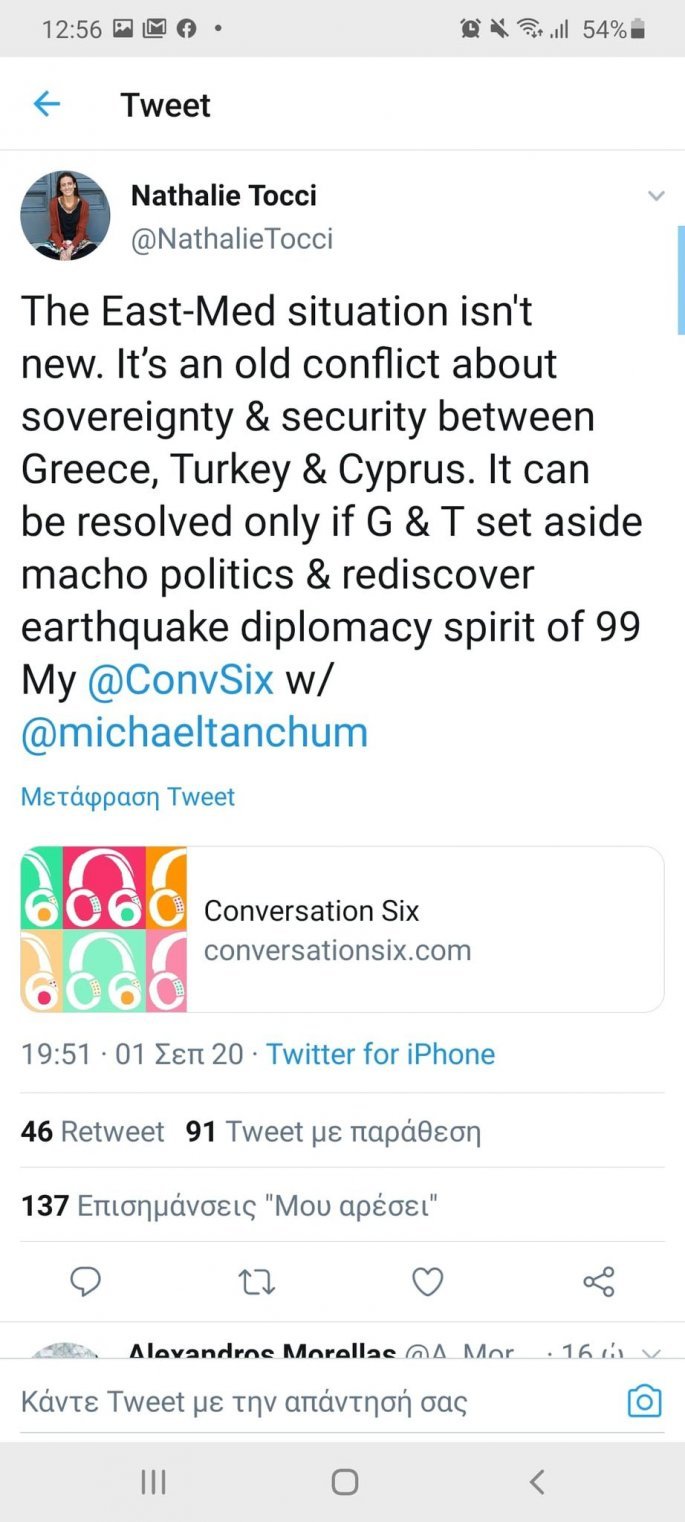Screen dimensions: 685x1522
Task: Tap Android back navigation chevron
Action: tap(537, 1481)
